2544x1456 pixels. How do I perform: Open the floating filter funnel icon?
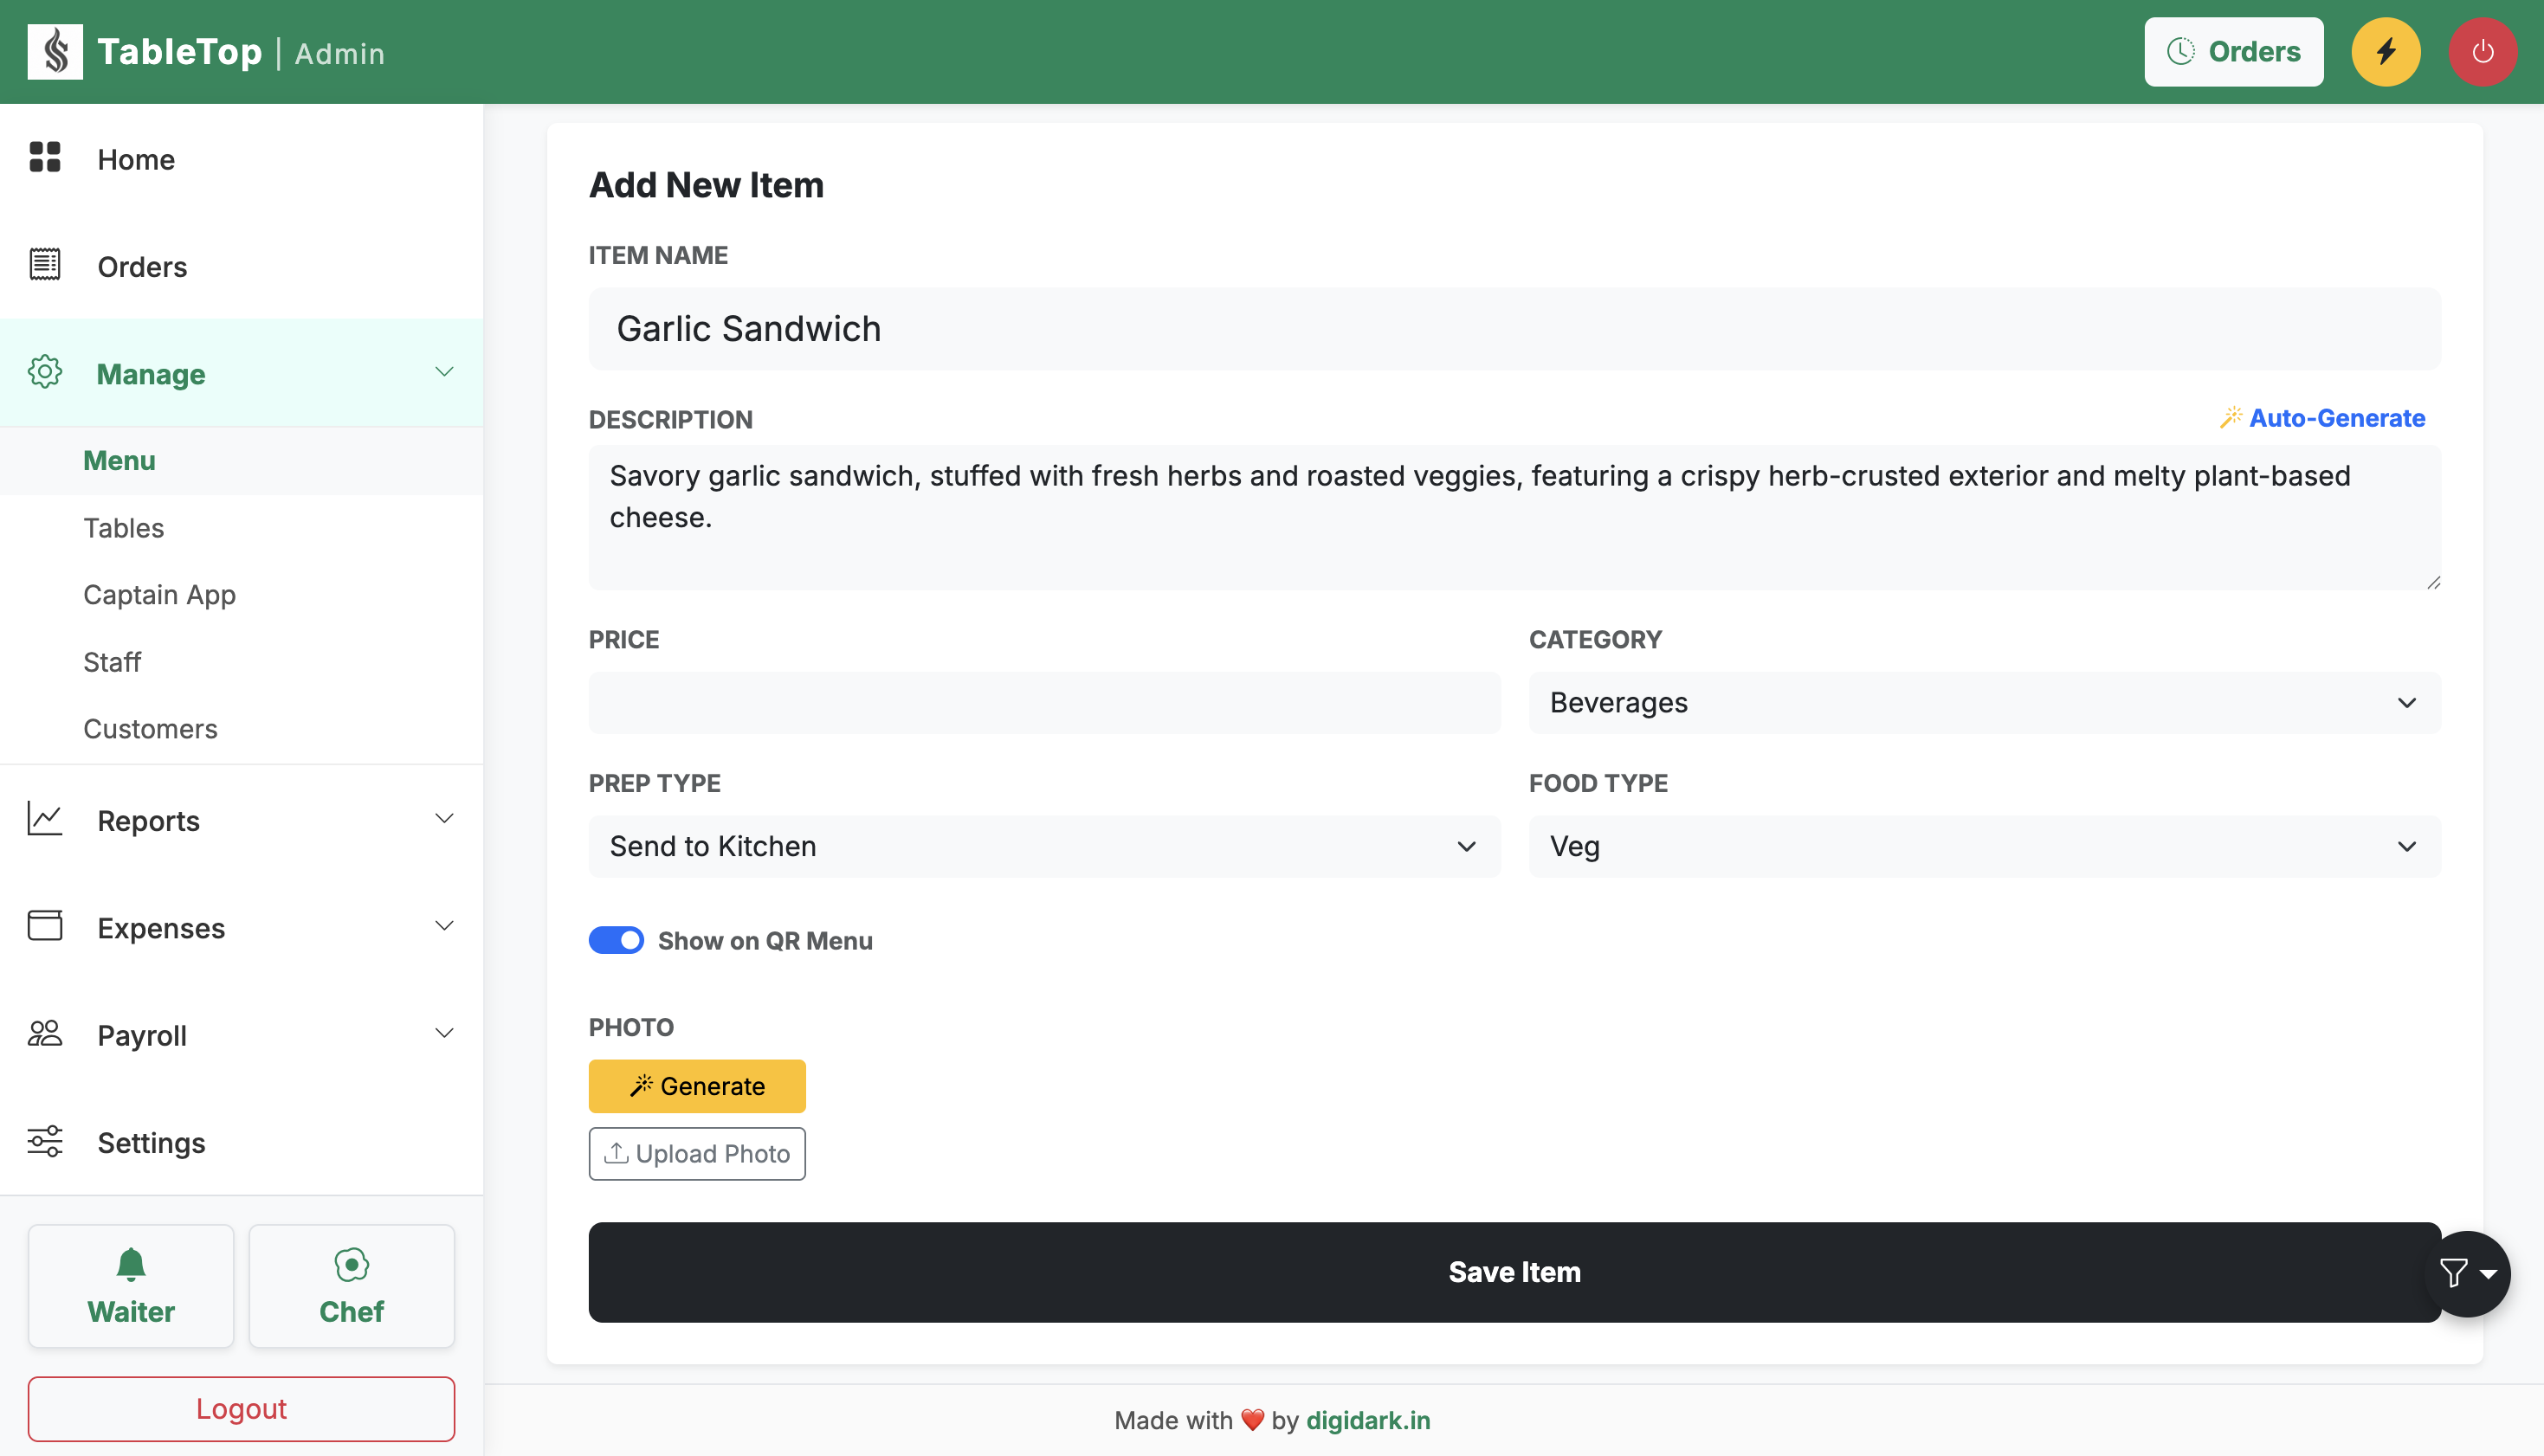point(2453,1273)
